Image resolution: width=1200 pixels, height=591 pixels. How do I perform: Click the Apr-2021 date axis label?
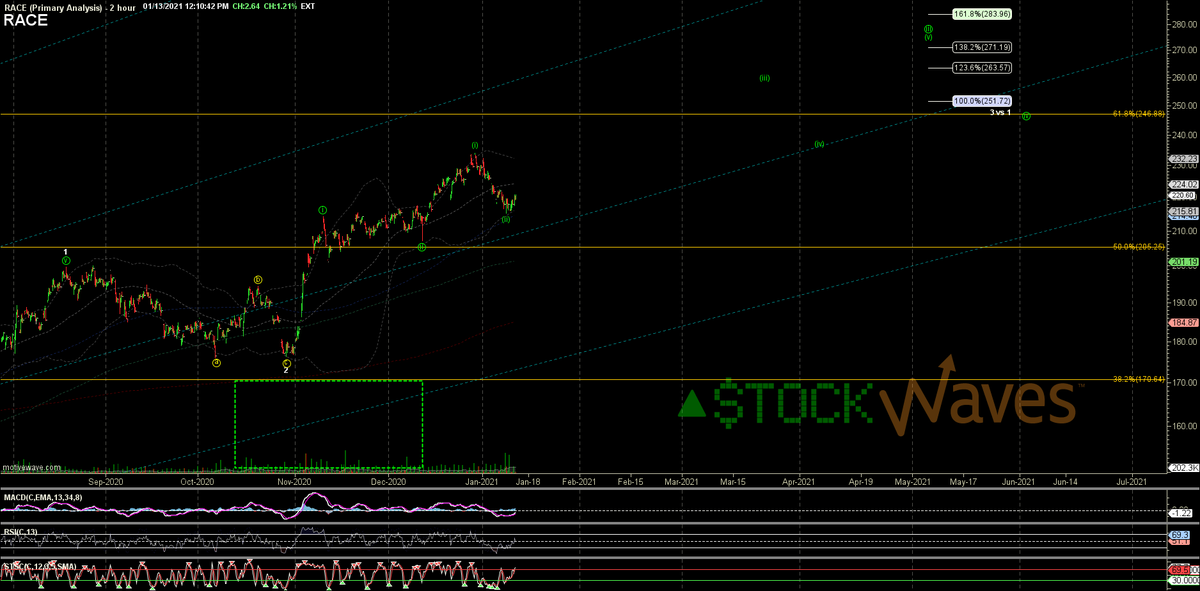pos(798,481)
